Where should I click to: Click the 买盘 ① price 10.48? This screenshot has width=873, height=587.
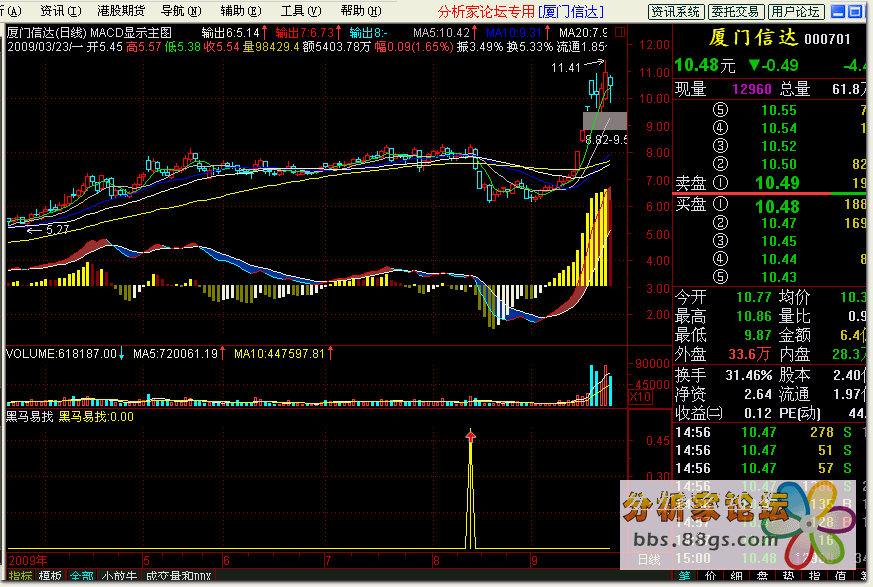point(777,207)
